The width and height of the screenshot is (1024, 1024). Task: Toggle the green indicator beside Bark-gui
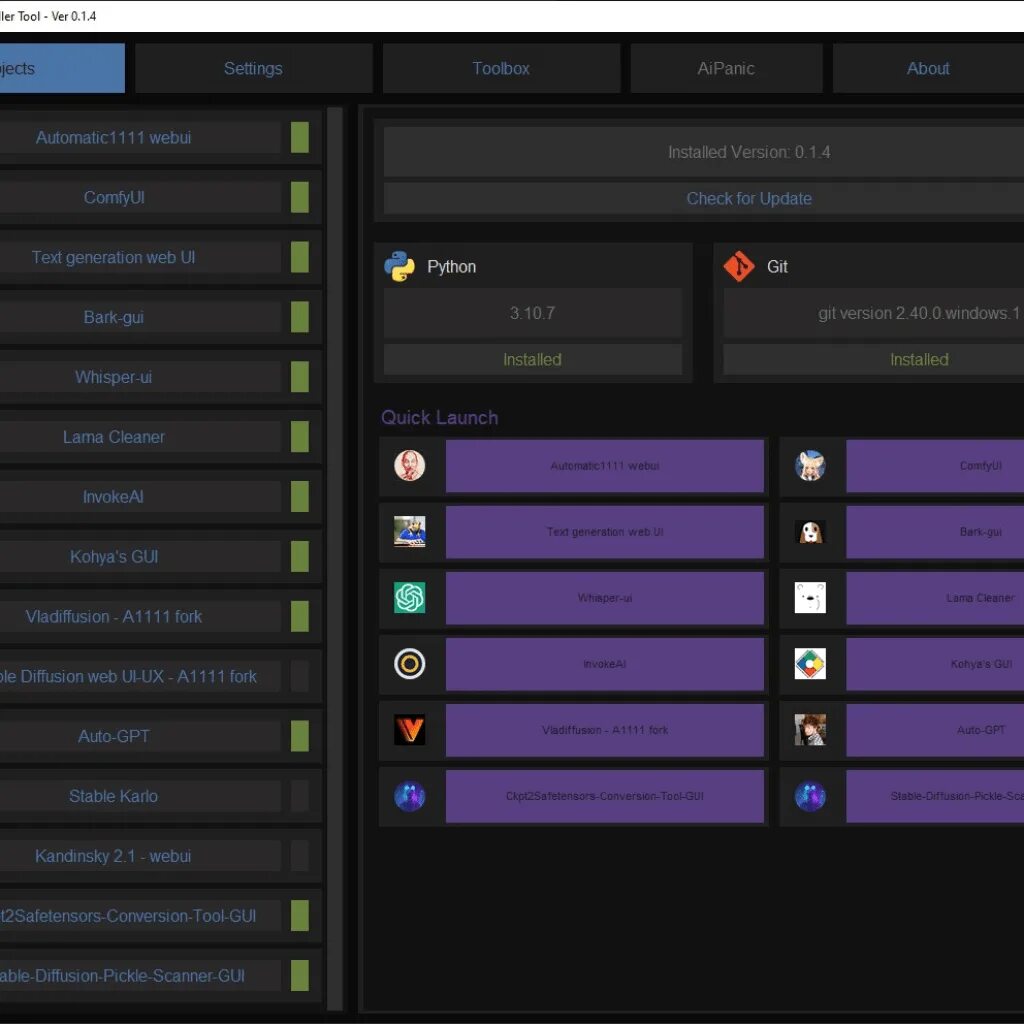[x=300, y=317]
